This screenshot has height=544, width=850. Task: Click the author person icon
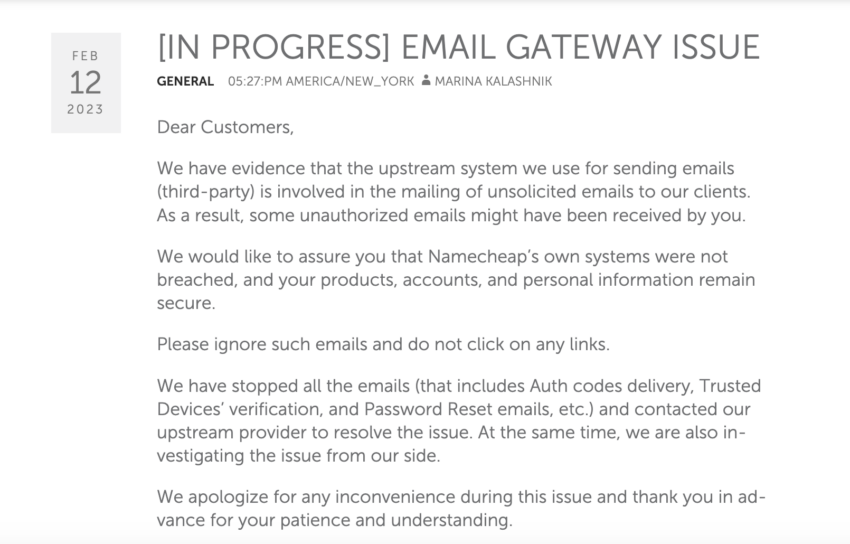[x=426, y=80]
